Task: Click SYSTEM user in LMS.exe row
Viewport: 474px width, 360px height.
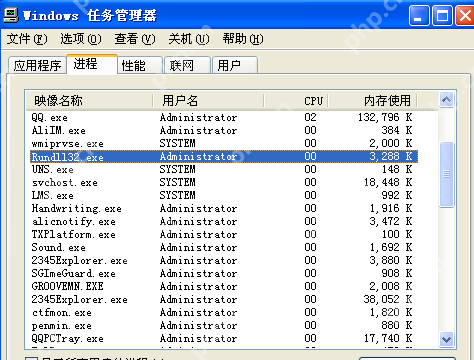Action: pyautogui.click(x=177, y=195)
